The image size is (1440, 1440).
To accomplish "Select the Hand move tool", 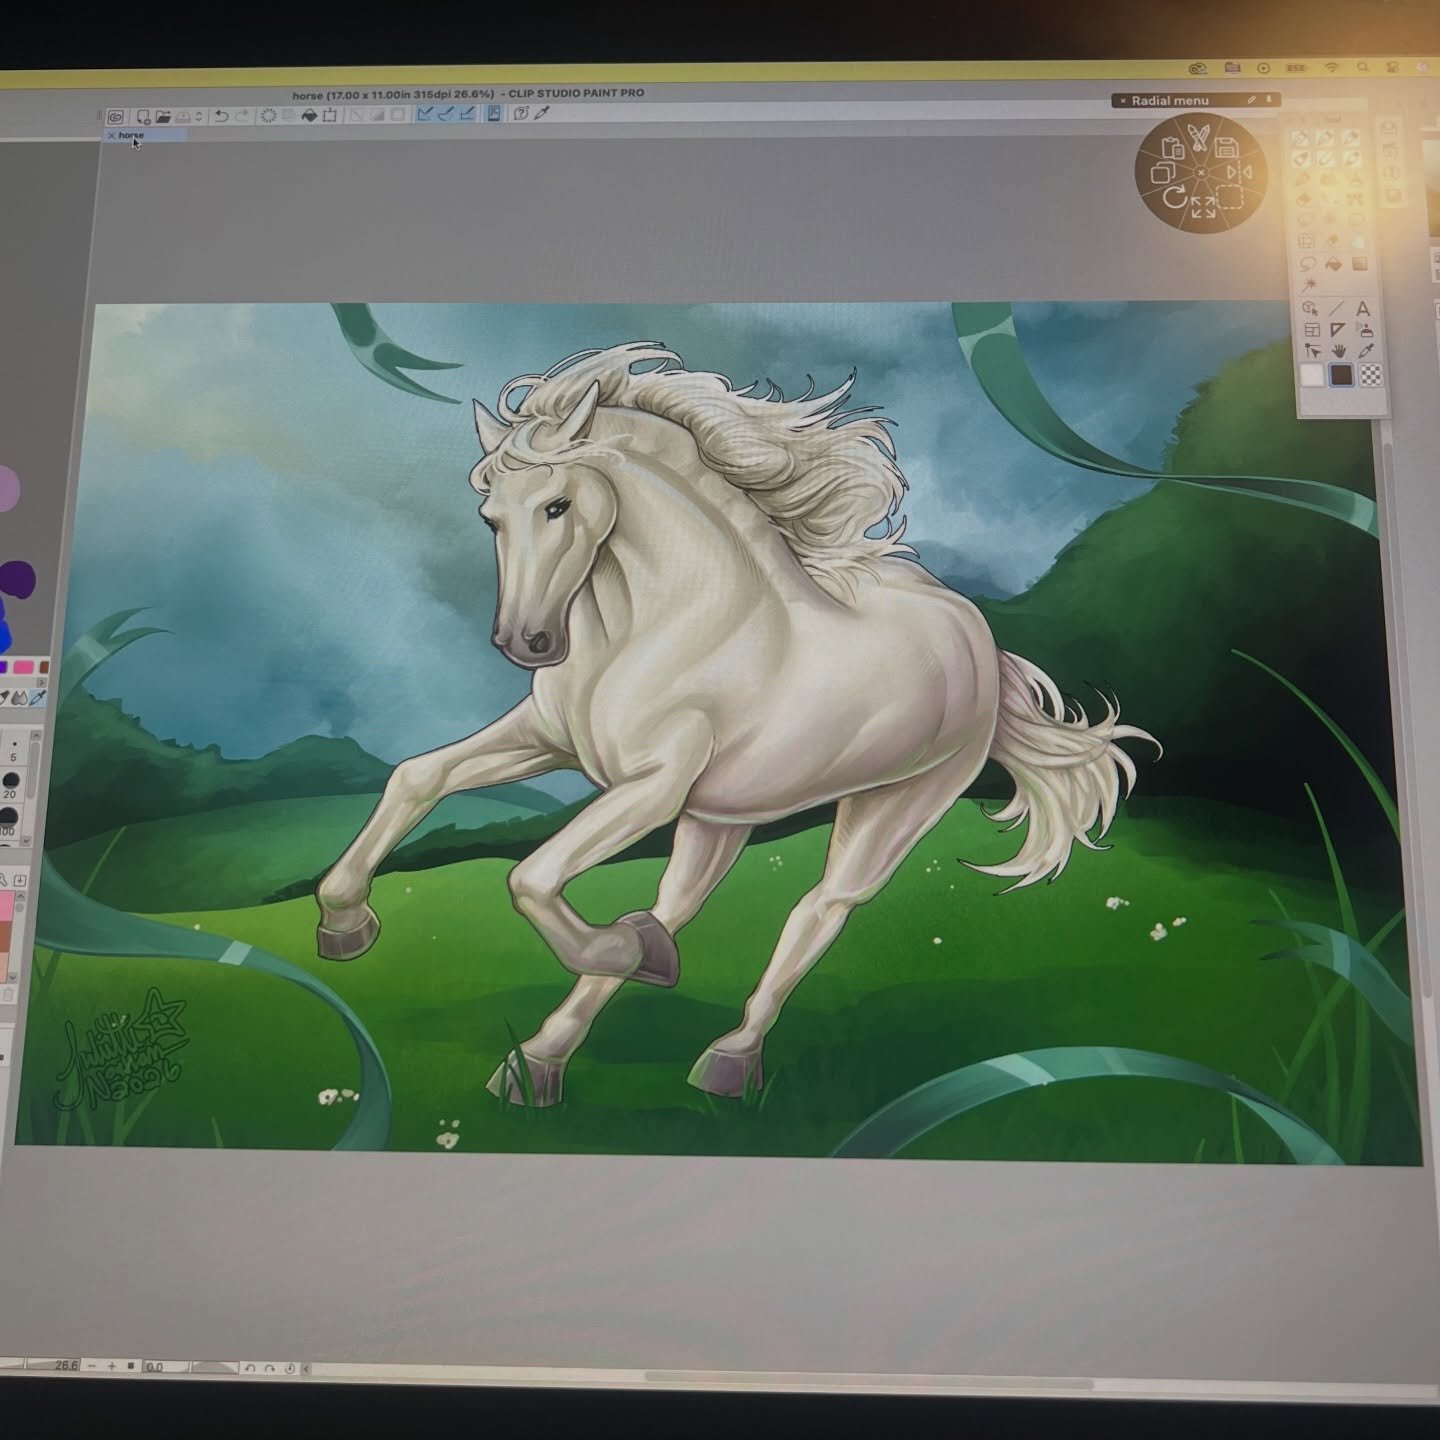I will click(1339, 351).
